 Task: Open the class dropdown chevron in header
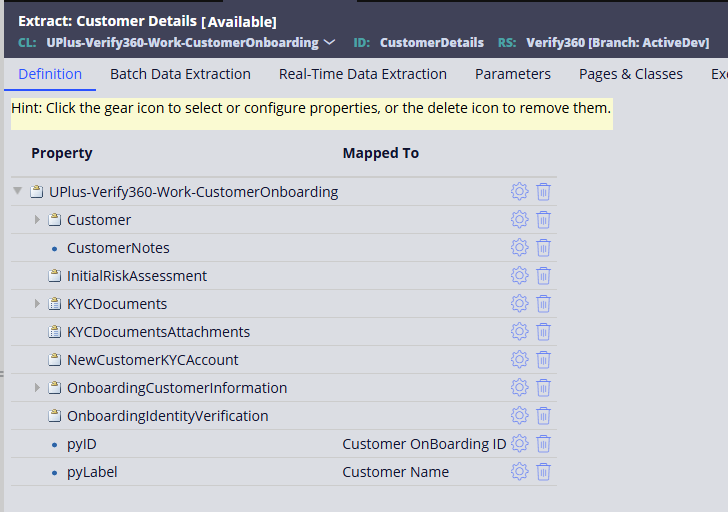329,43
